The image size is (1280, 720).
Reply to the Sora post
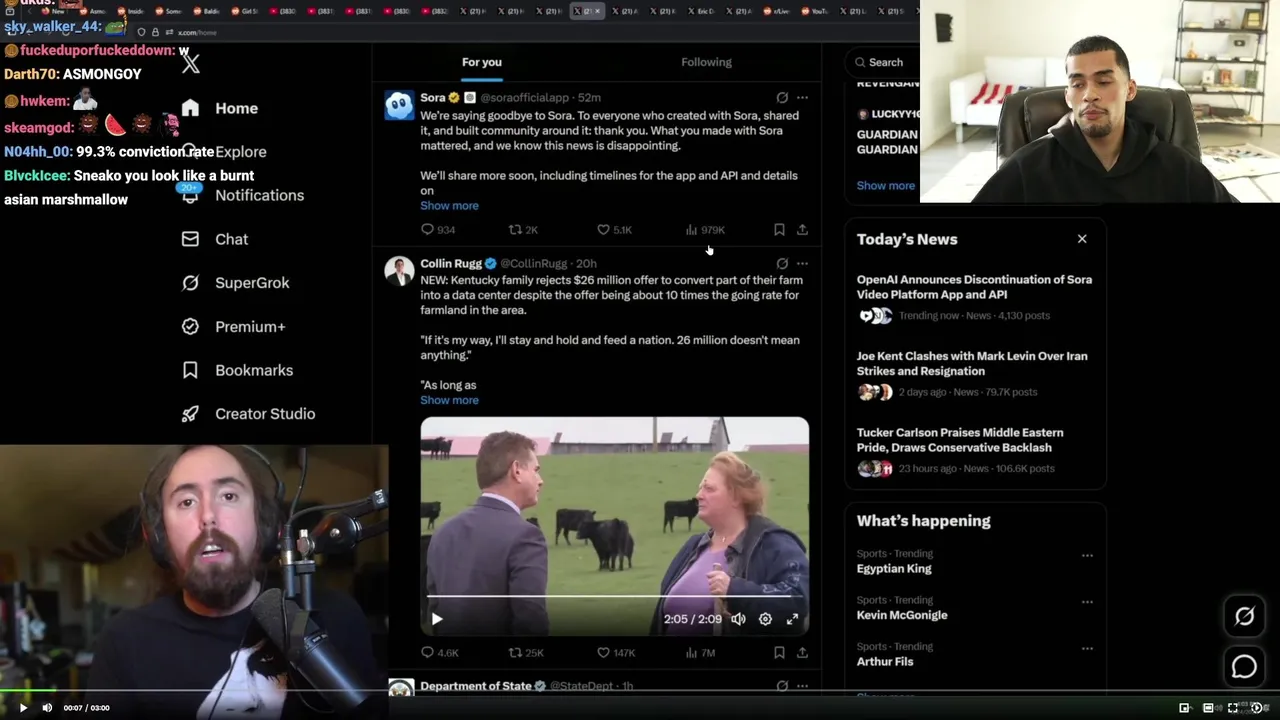[438, 230]
